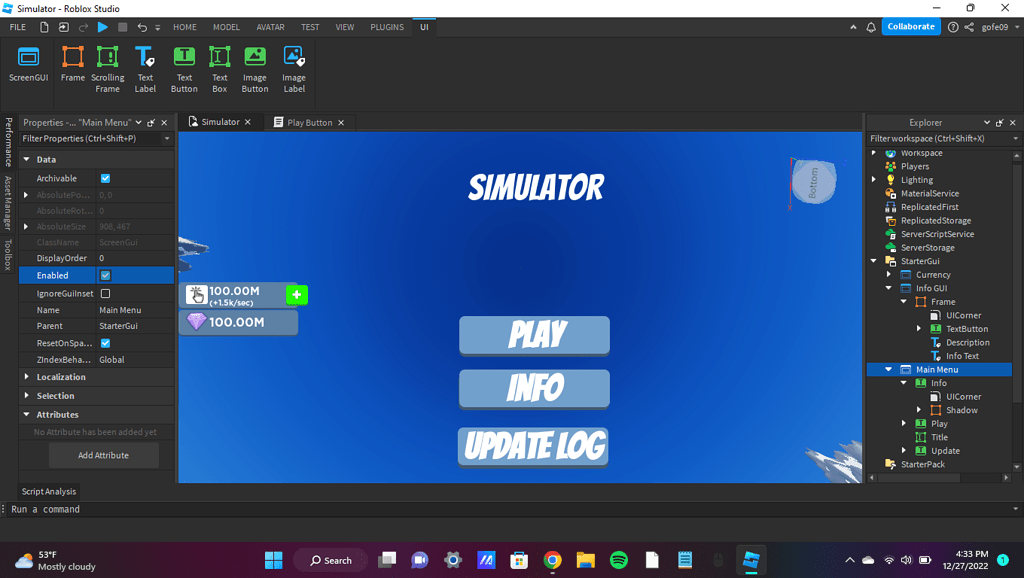Insert an Image Label element
Viewport: 1024px width, 578px height.
tap(294, 69)
